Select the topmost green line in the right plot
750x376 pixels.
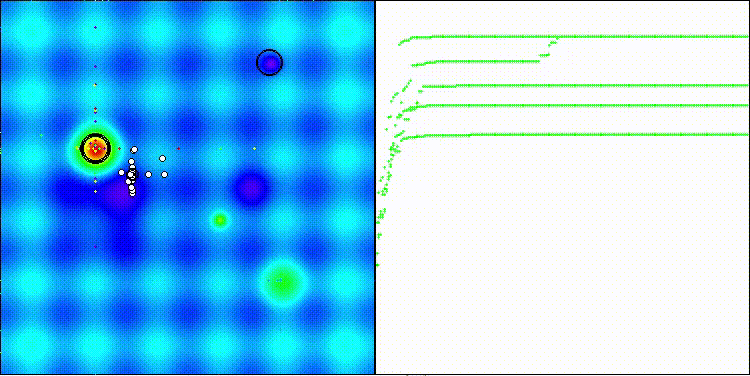click(x=574, y=37)
